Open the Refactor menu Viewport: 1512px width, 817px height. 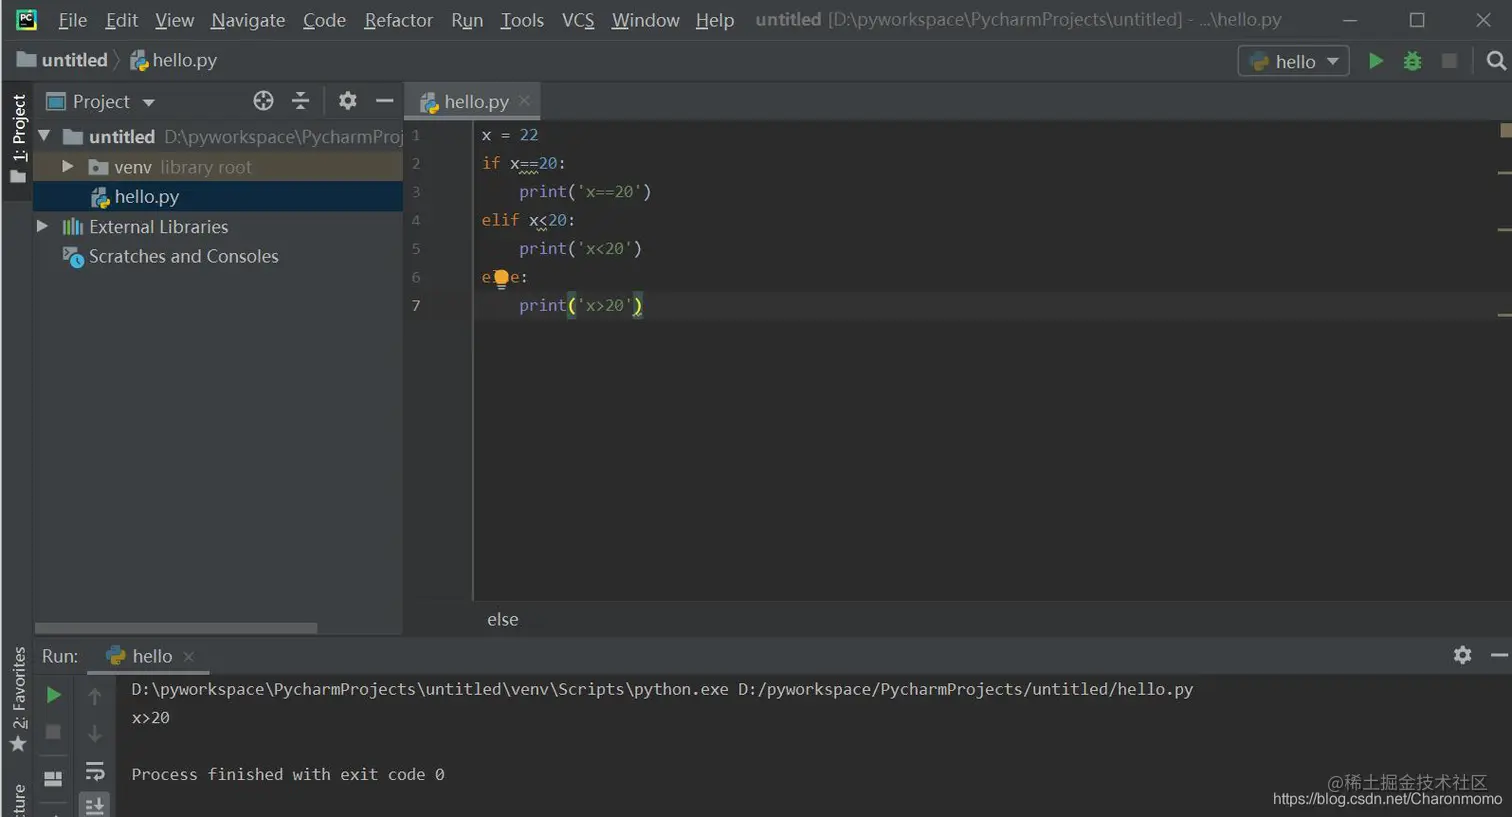[398, 20]
